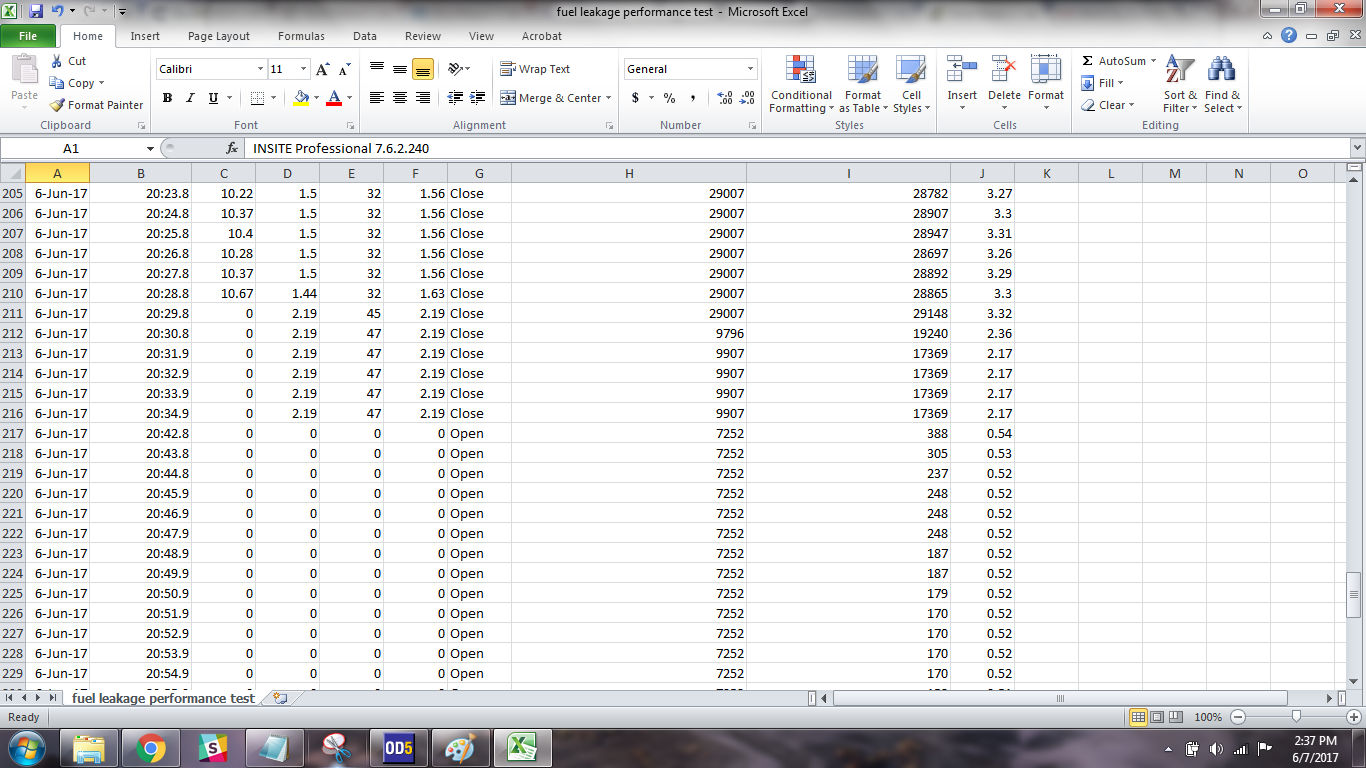
Task: Open Format as Table gallery
Action: click(862, 85)
